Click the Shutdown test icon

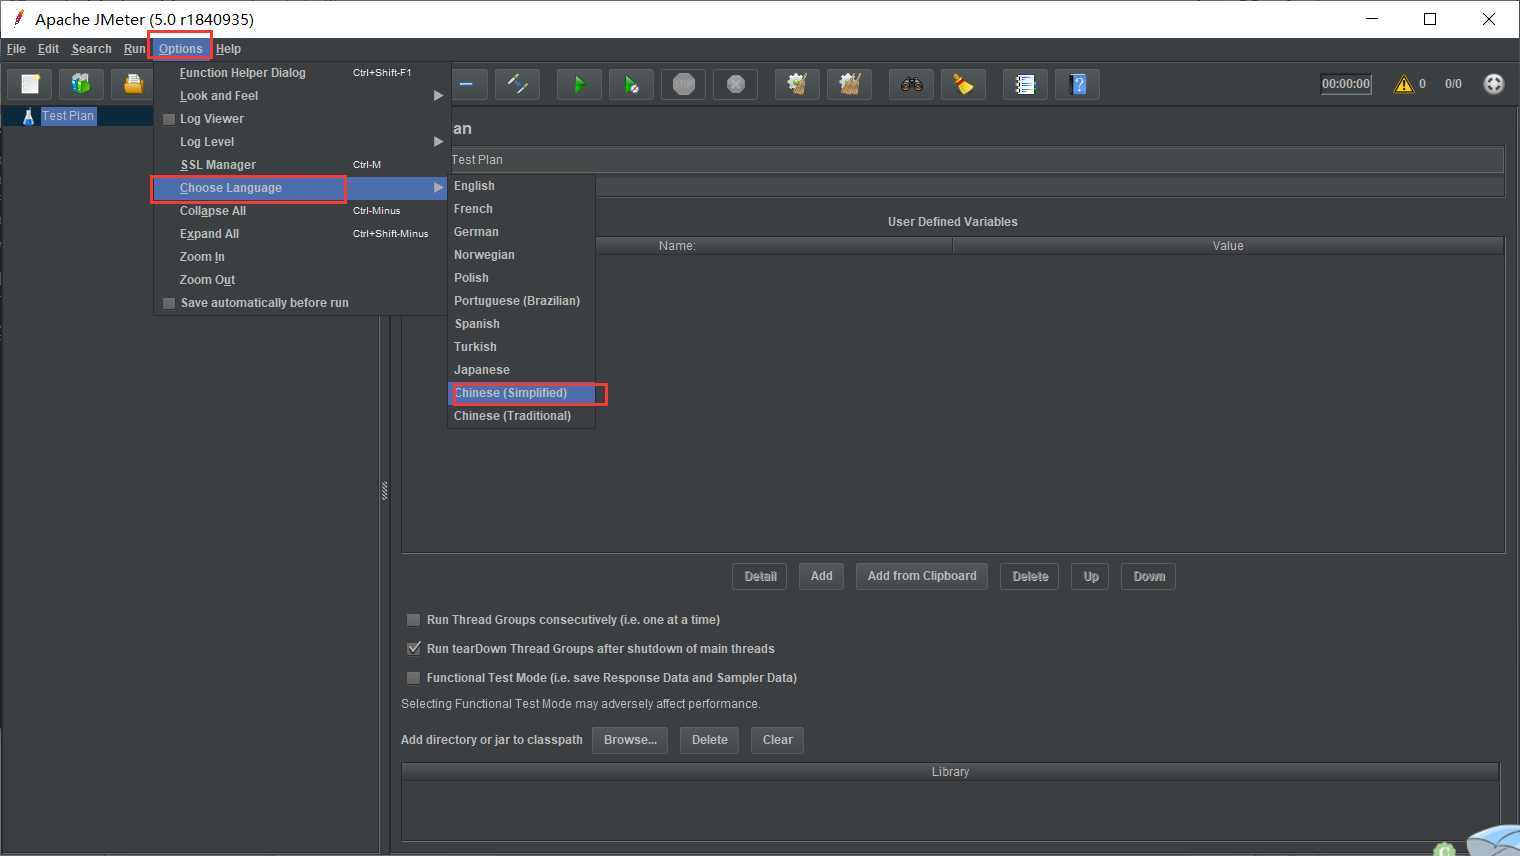coord(735,84)
